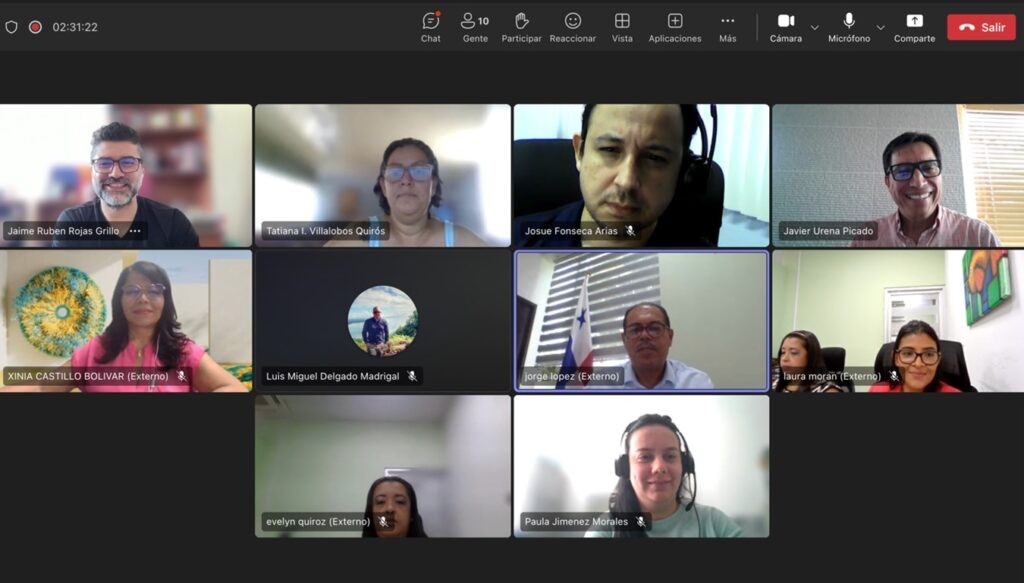The image size is (1024, 583).
Task: Open the Reaccionar emoji reactions
Action: coord(573,27)
